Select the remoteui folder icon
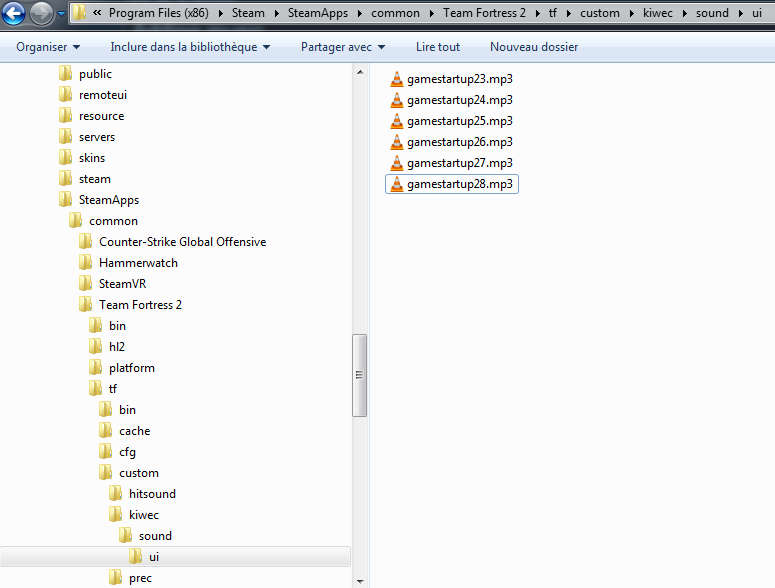This screenshot has width=775, height=588. (x=65, y=94)
